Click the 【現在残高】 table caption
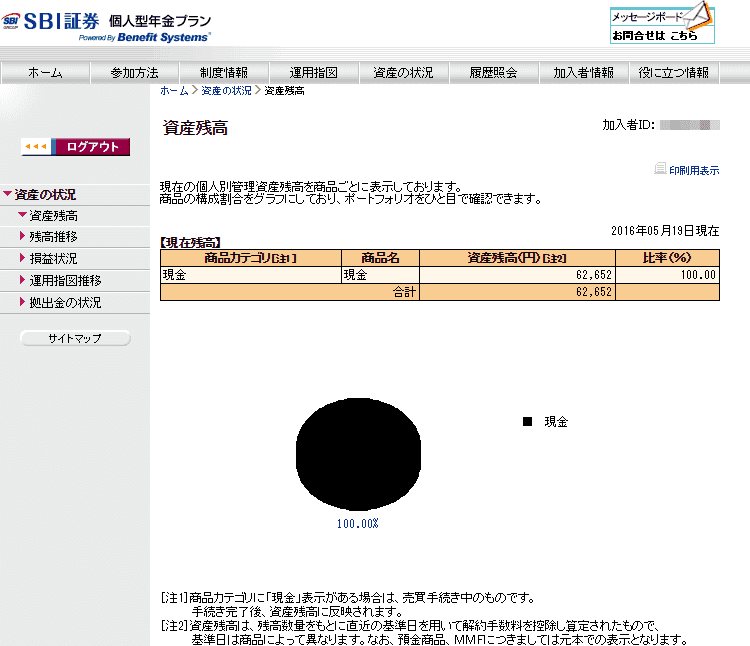Viewport: 750px width, 646px height. pos(190,242)
